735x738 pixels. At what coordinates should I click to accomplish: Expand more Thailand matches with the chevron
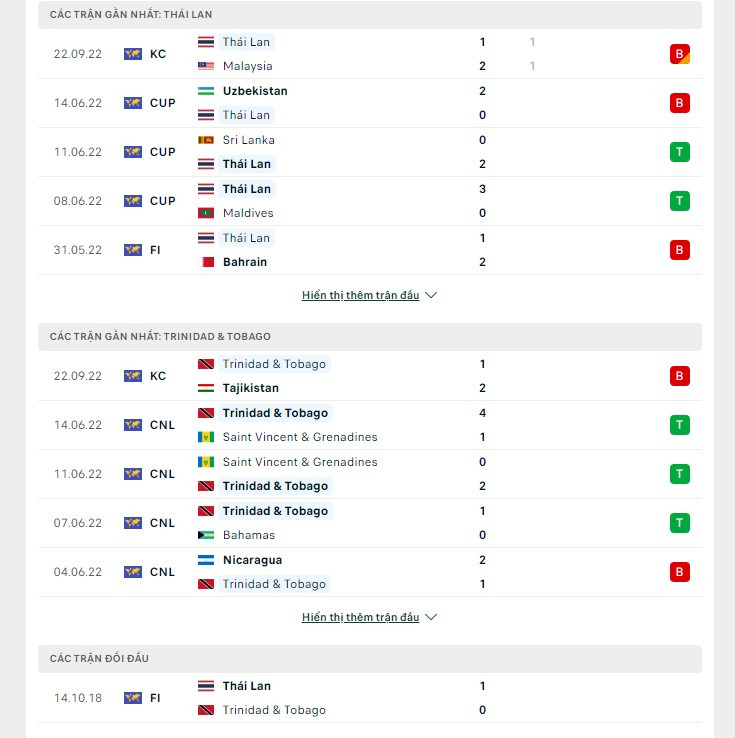tap(431, 296)
